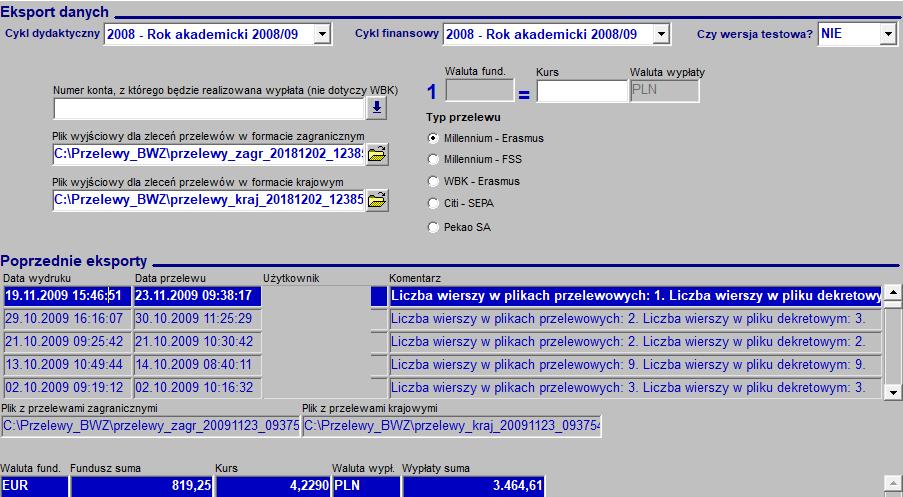Click the PLN payout currency cell in summary row
Image resolution: width=903 pixels, height=497 pixels.
366,486
